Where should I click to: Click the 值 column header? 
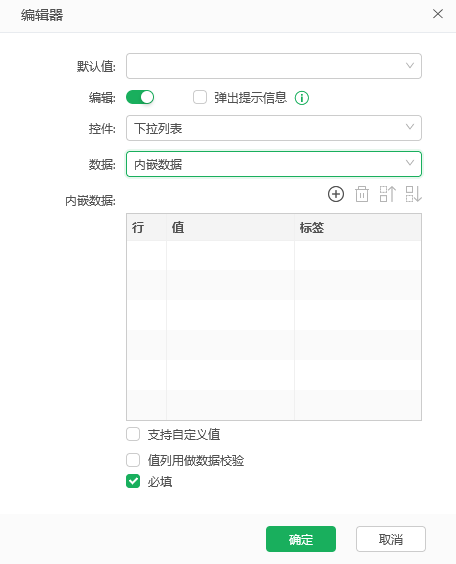pyautogui.click(x=230, y=227)
